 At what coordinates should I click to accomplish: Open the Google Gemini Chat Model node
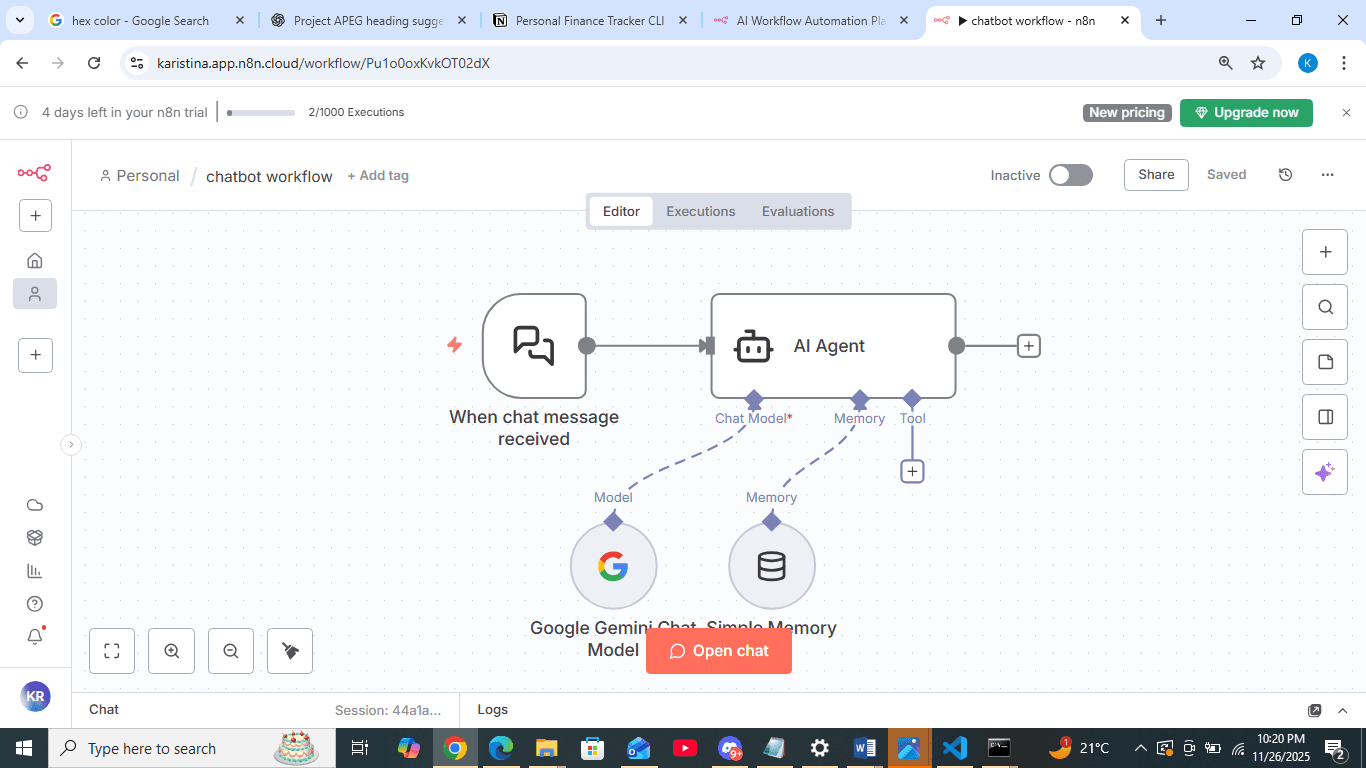[613, 565]
